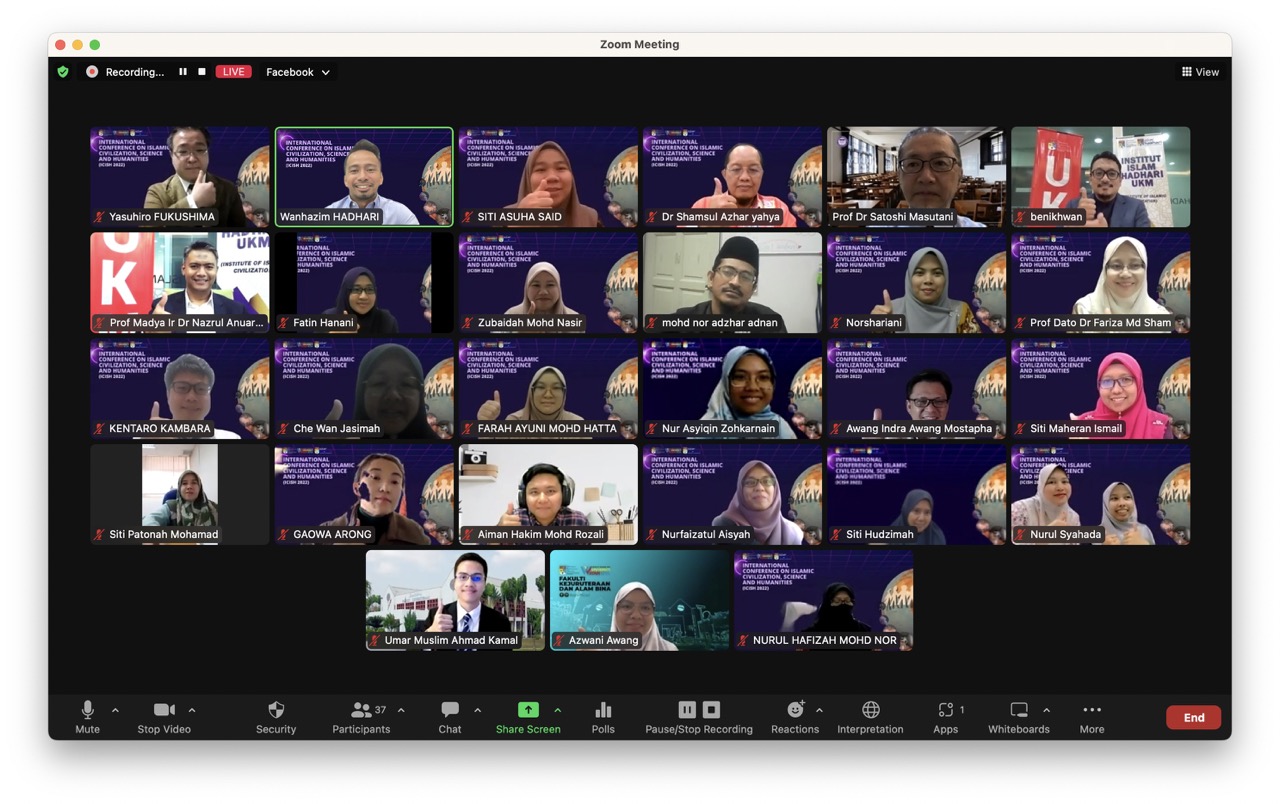Open the Security shield options
The image size is (1280, 804).
click(x=276, y=716)
